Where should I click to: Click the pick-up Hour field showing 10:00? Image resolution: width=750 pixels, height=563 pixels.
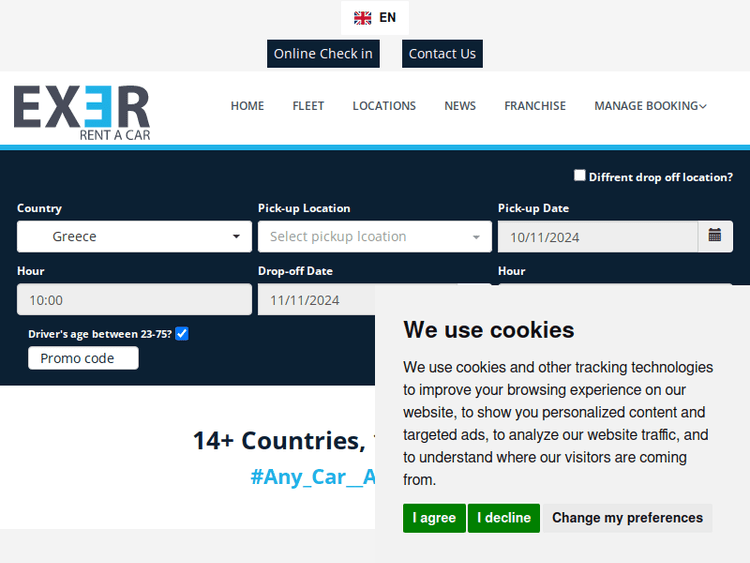click(135, 300)
